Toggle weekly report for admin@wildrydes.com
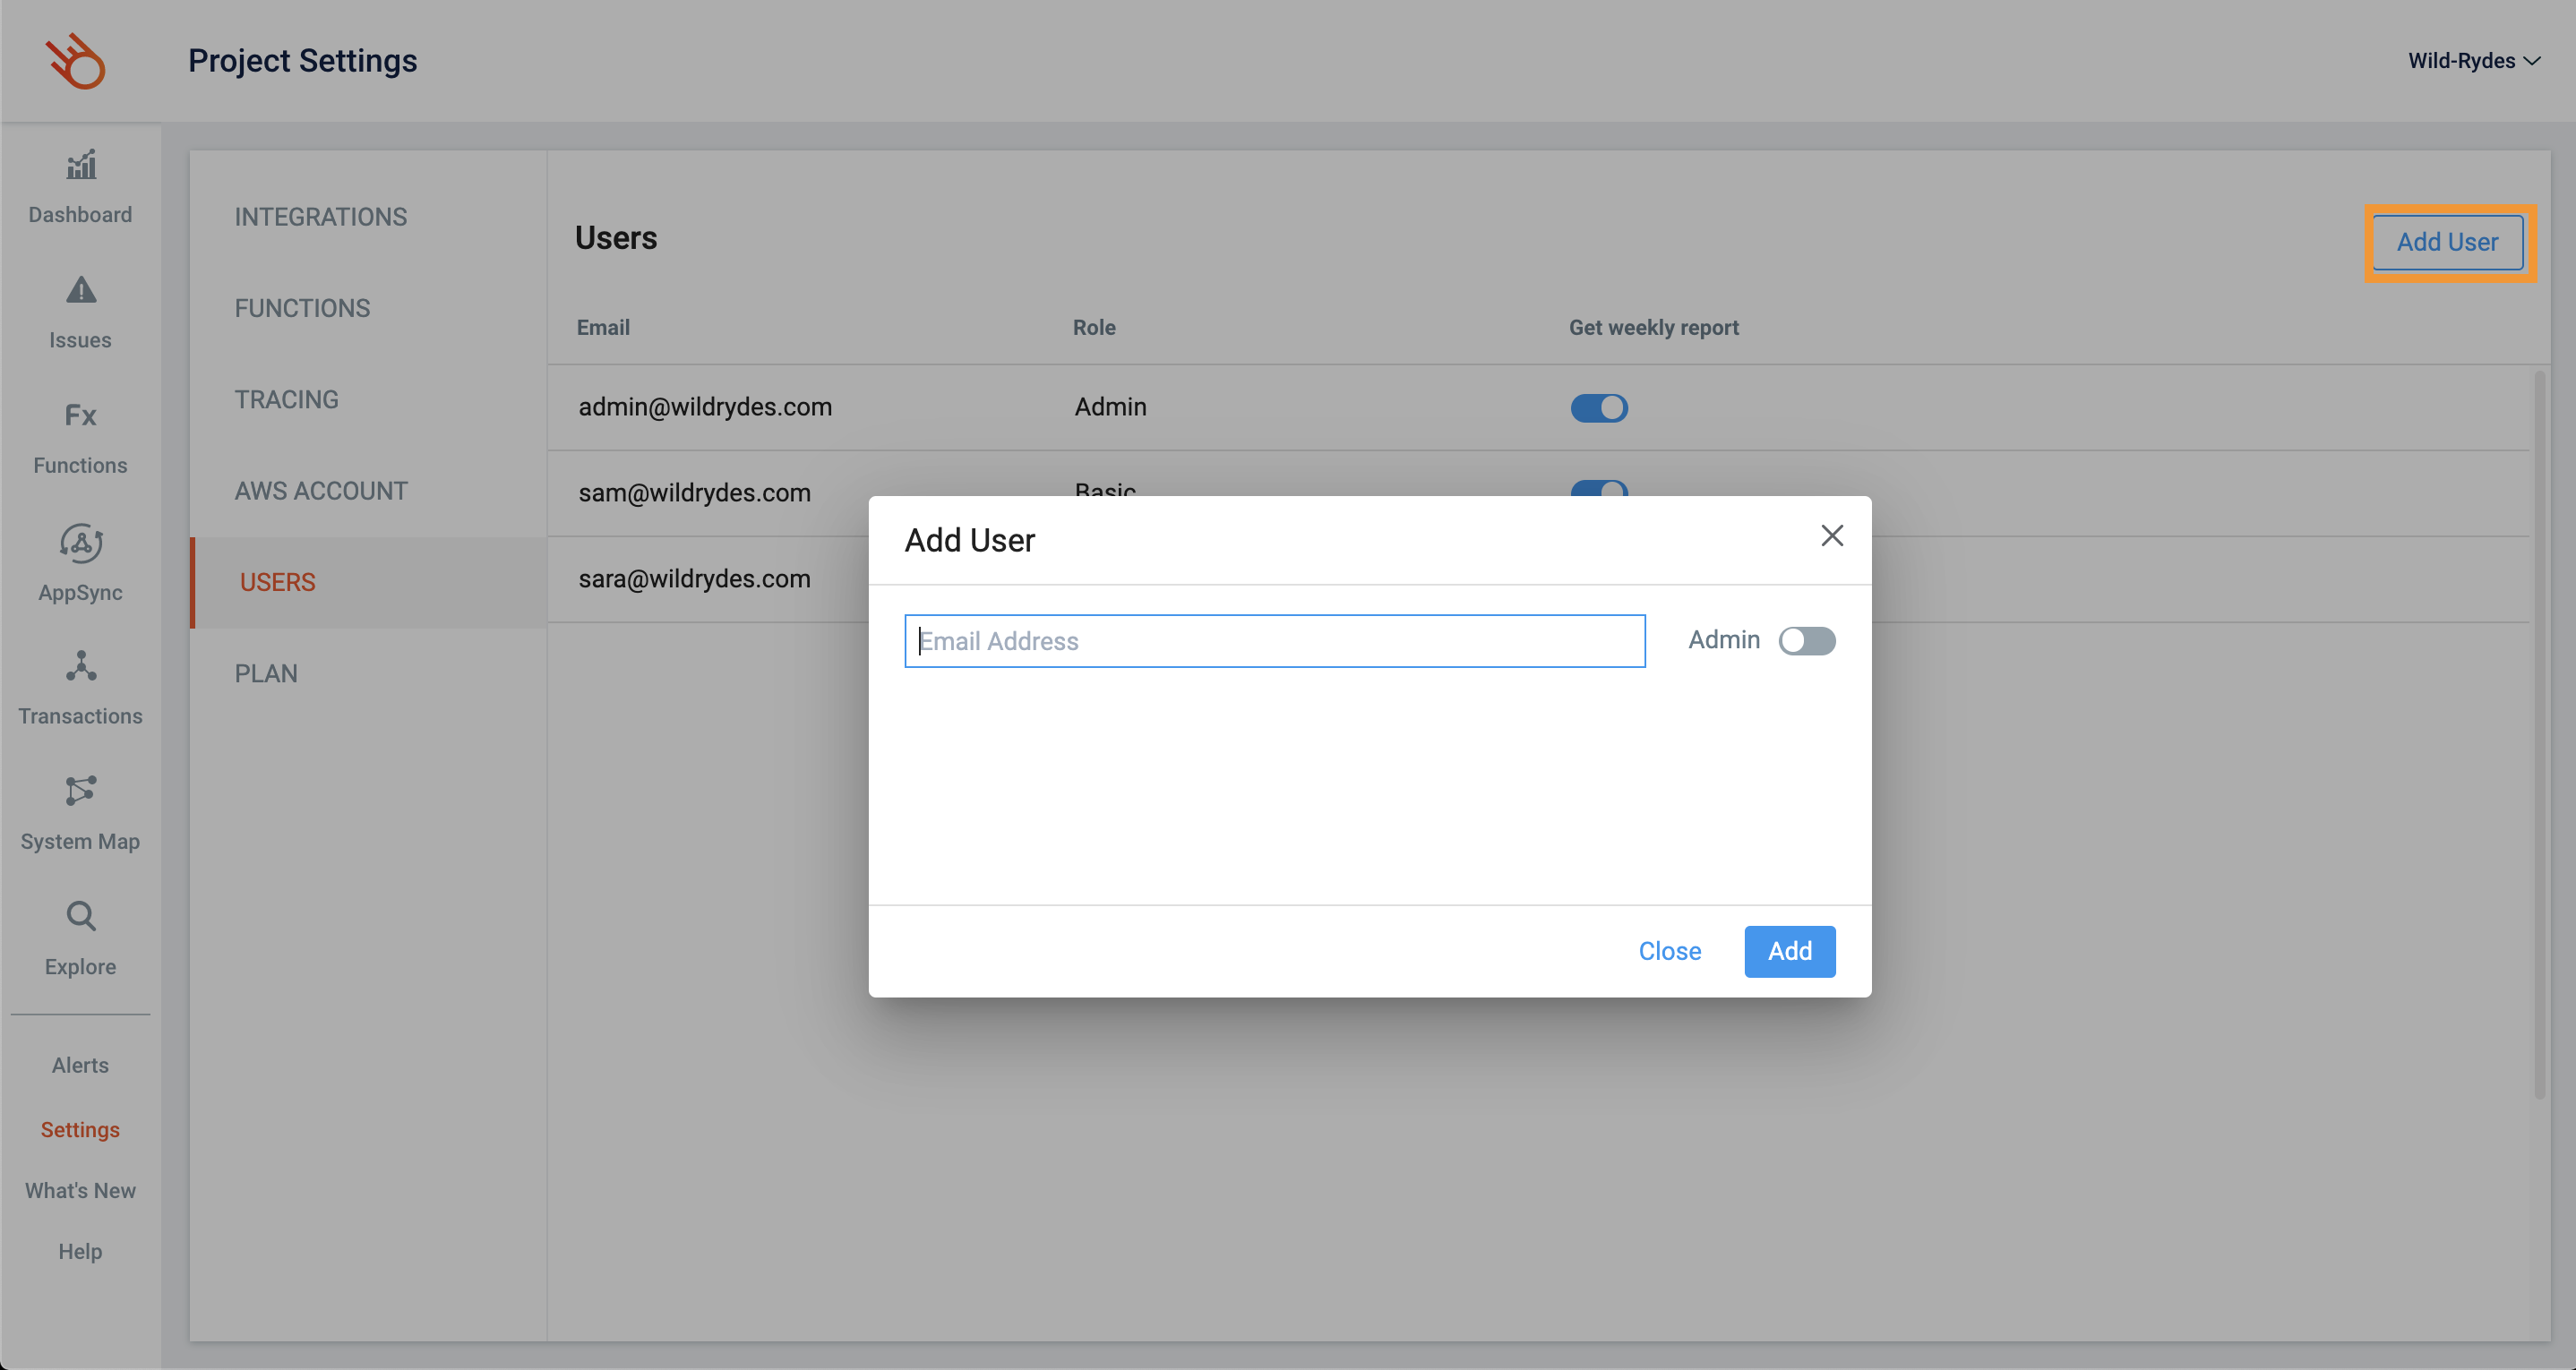2576x1370 pixels. [x=1598, y=408]
